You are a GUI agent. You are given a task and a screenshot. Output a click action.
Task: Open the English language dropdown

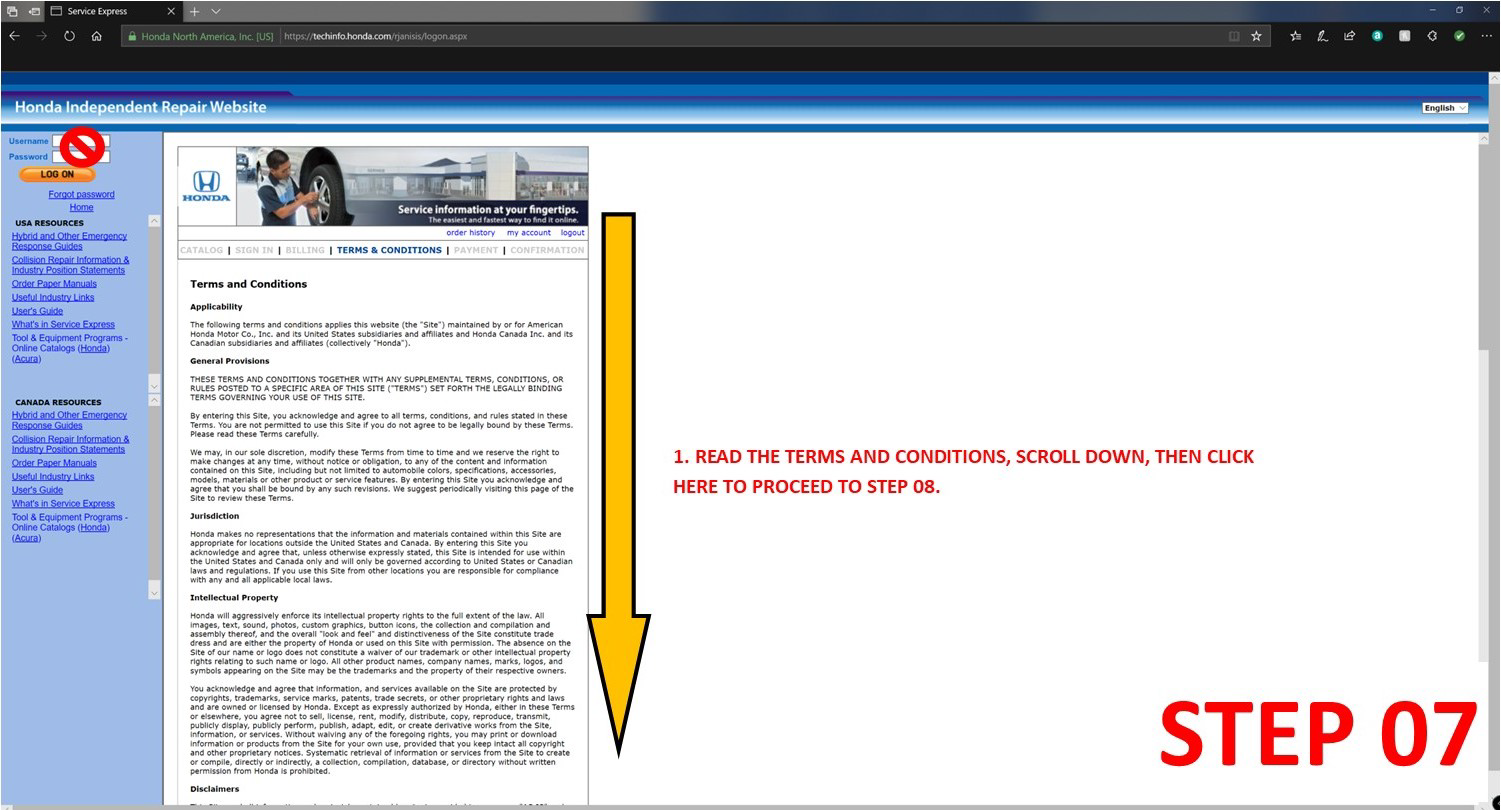pyautogui.click(x=1445, y=108)
